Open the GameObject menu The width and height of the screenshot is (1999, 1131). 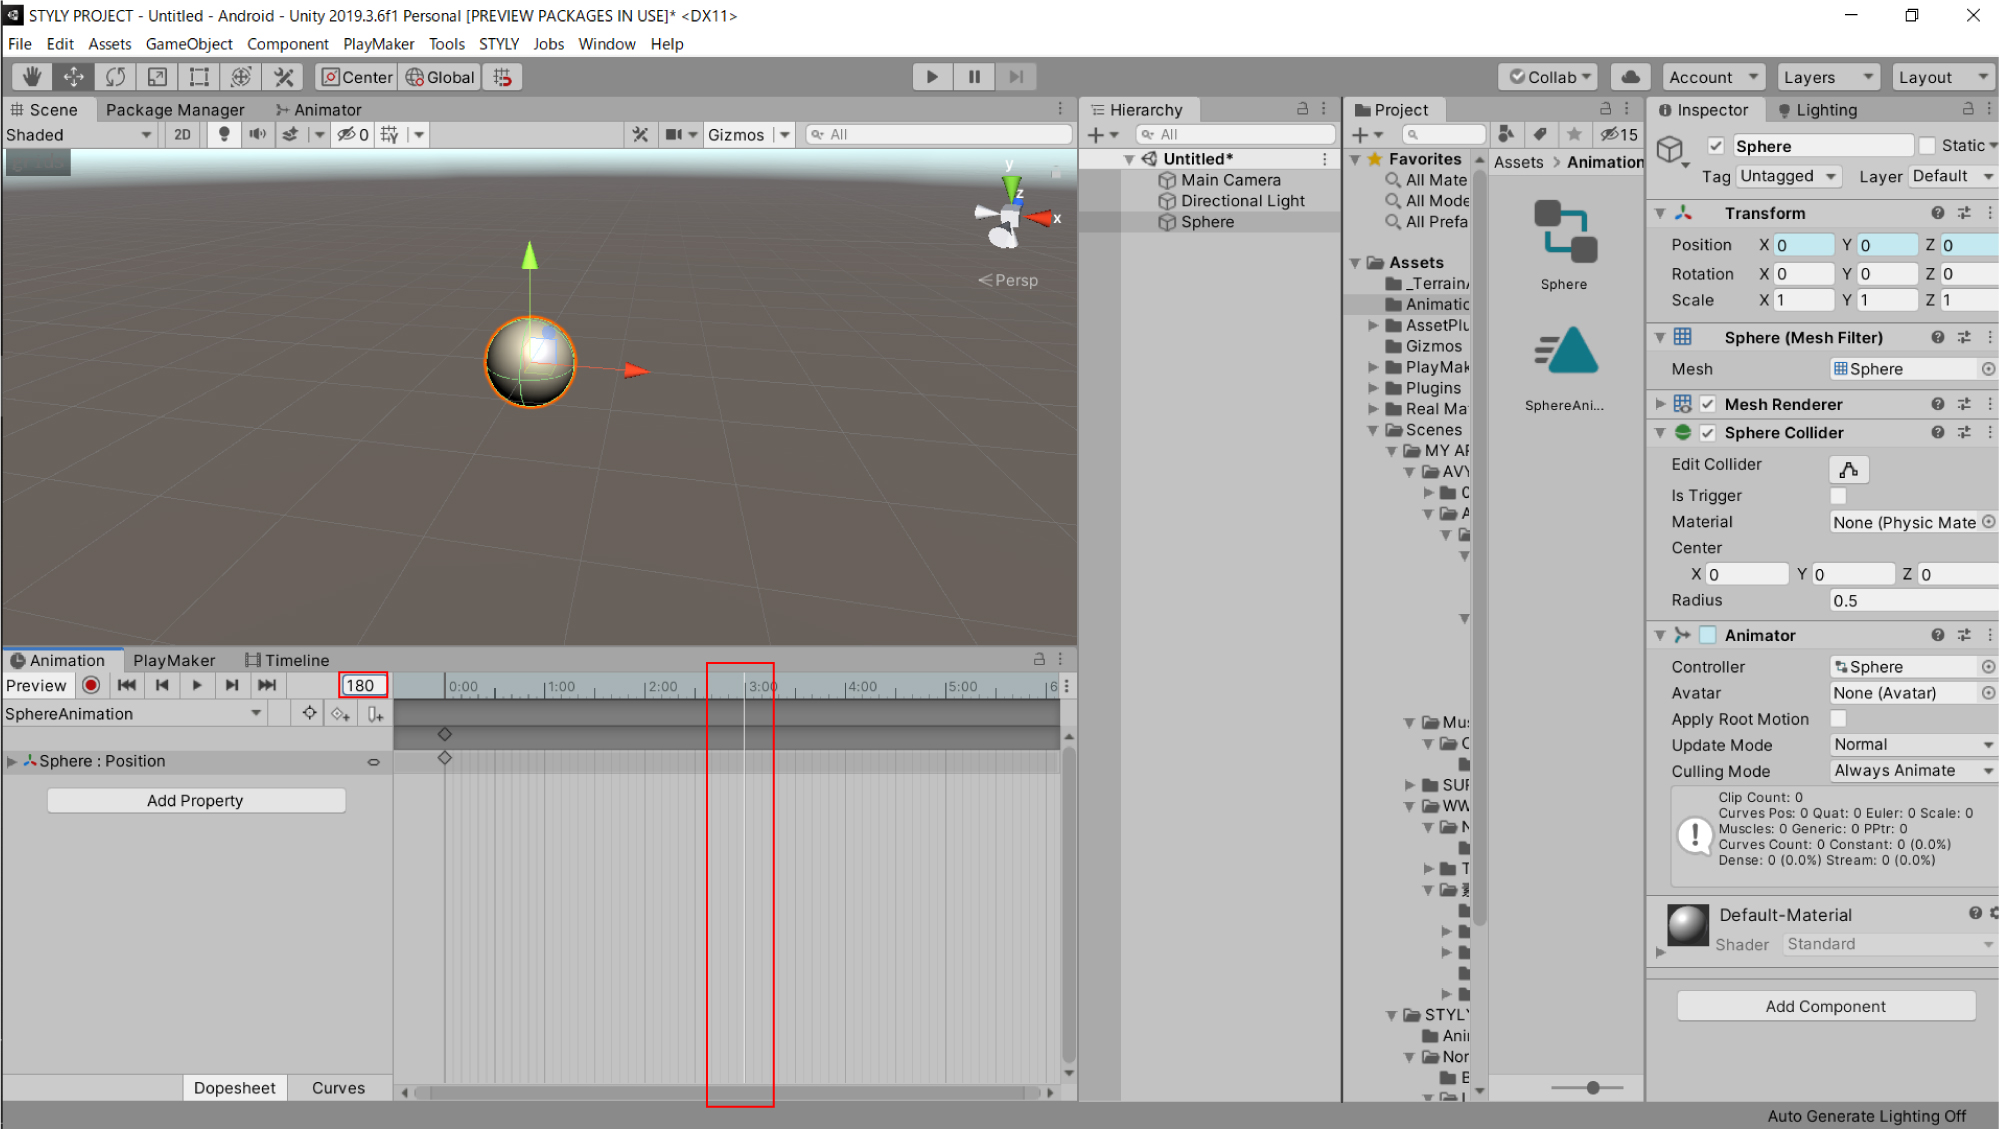[188, 44]
